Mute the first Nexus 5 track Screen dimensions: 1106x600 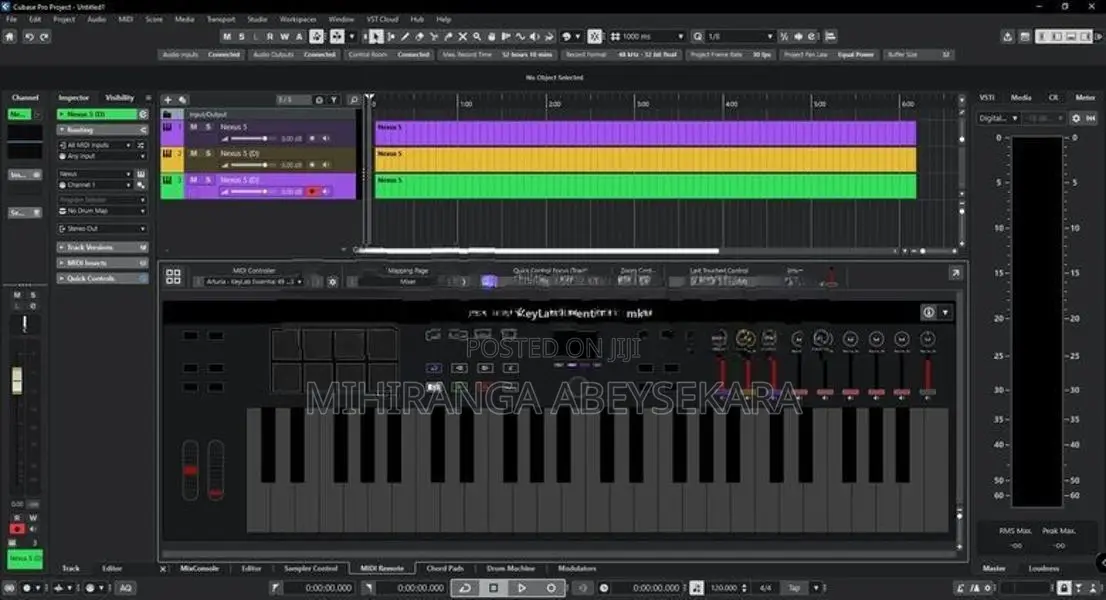pos(193,127)
